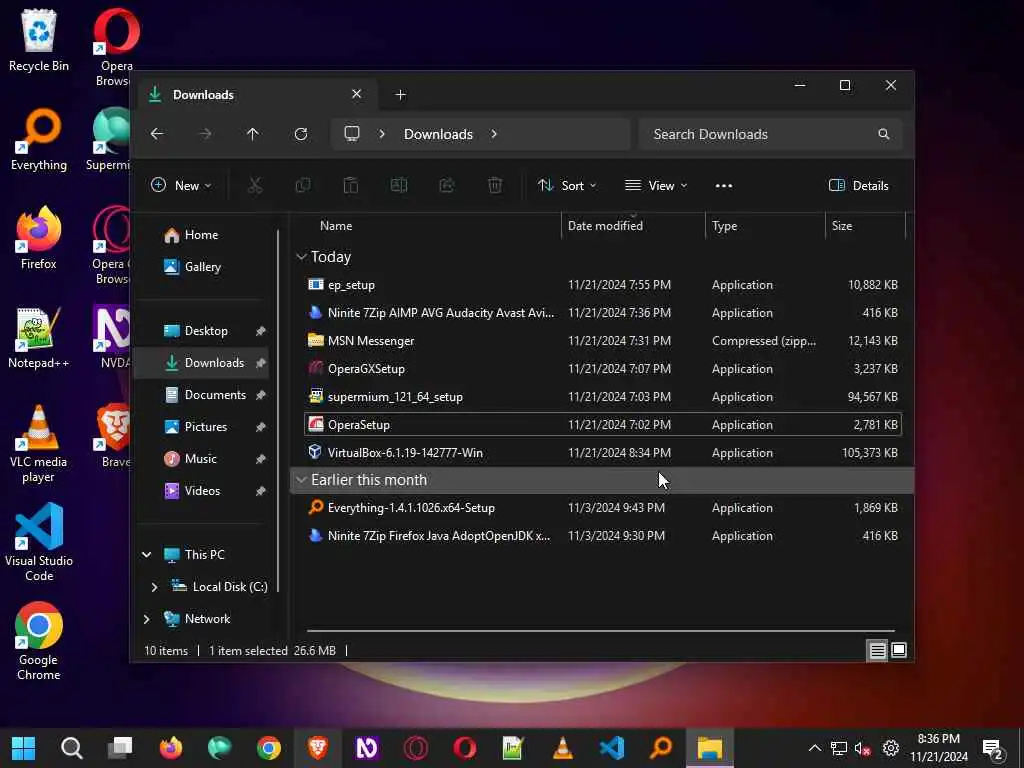The width and height of the screenshot is (1024, 768).
Task: Collapse the Earlier this month group
Action: coord(301,480)
